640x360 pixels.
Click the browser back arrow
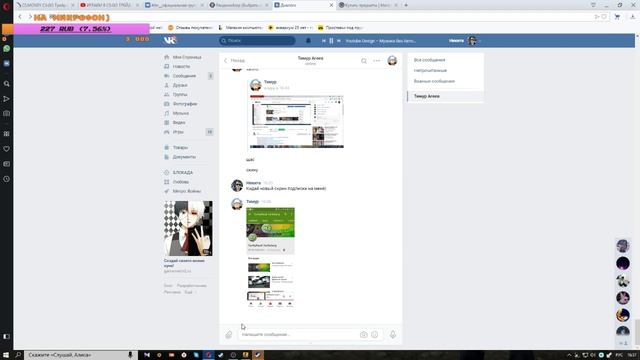(x=20, y=17)
